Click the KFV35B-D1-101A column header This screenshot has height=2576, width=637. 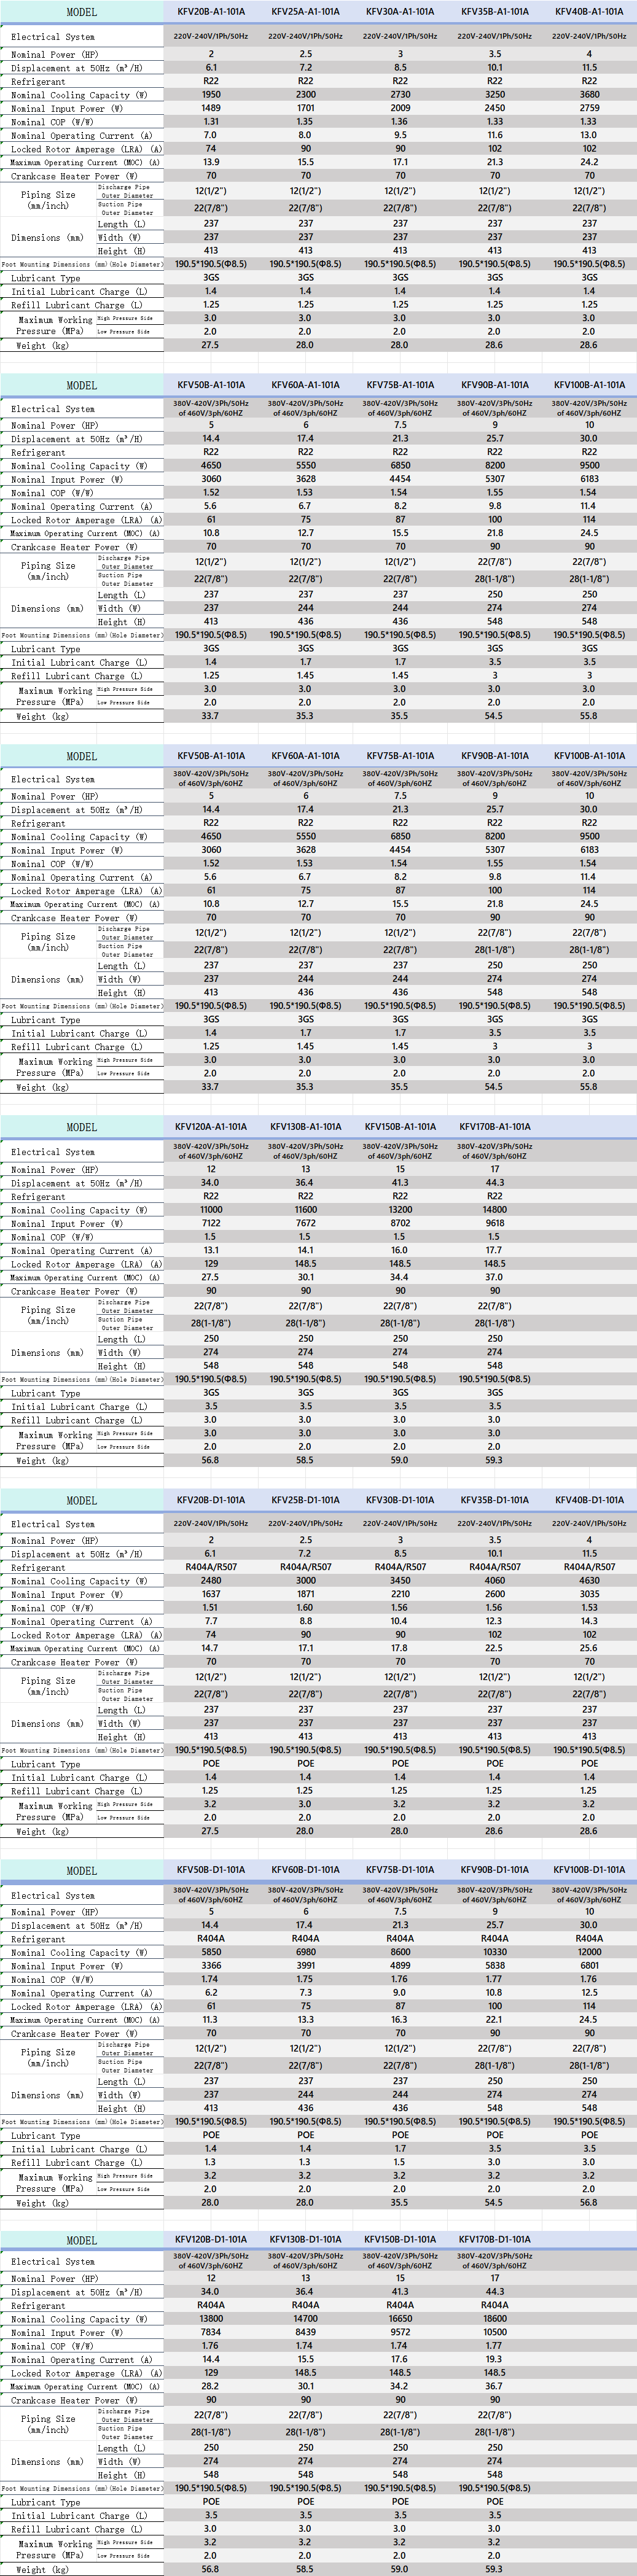click(495, 1500)
